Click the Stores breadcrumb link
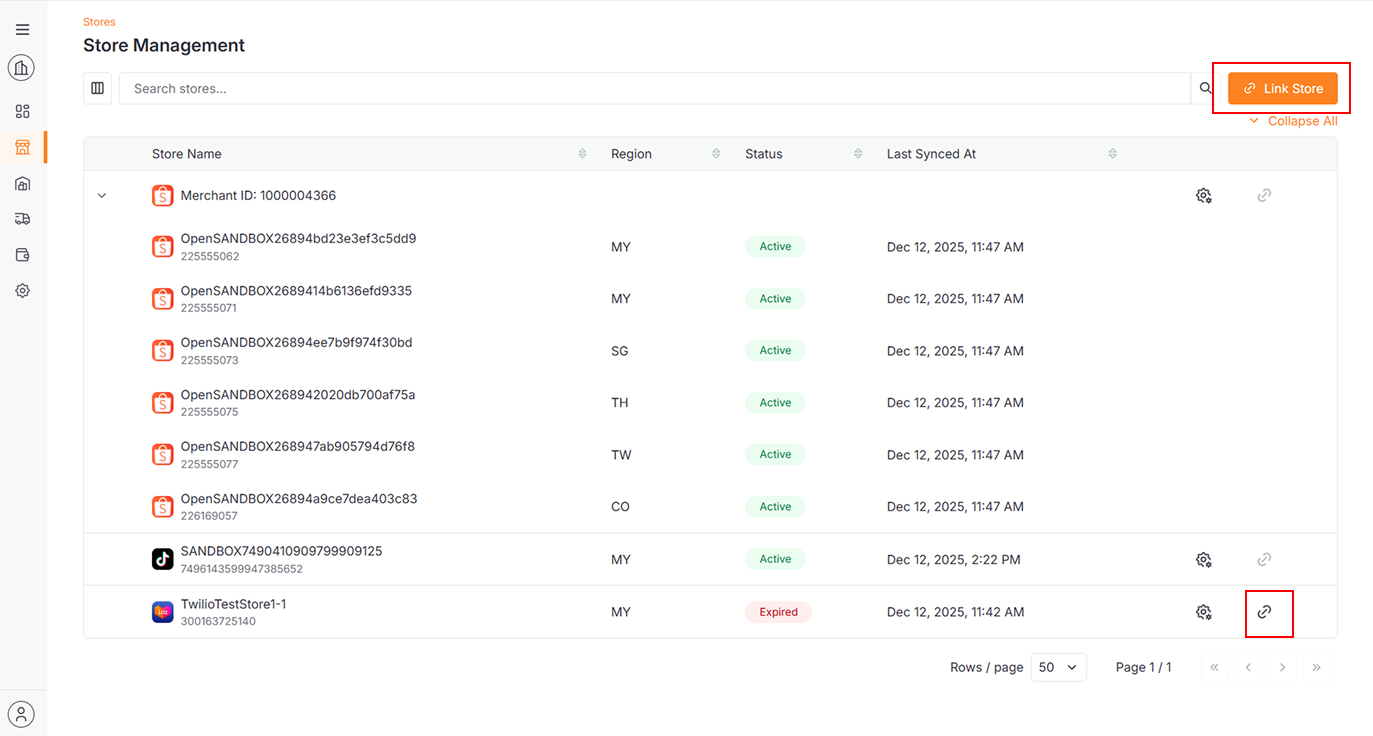Screen dimensions: 1373x736 coord(99,22)
